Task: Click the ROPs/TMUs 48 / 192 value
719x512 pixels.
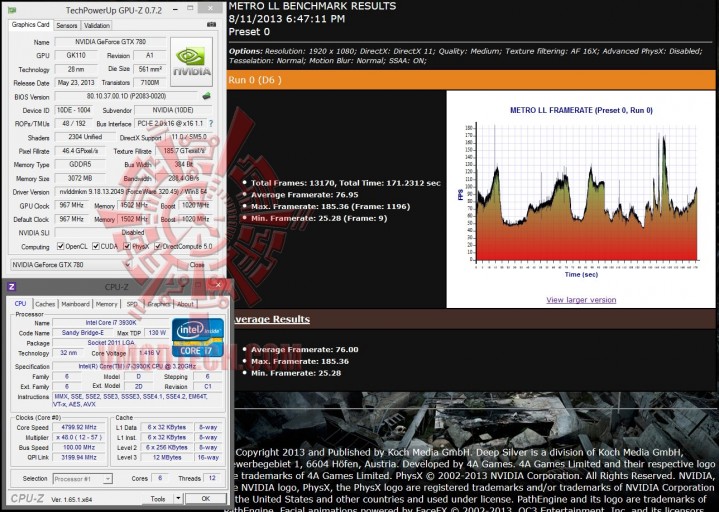Action: (72, 123)
